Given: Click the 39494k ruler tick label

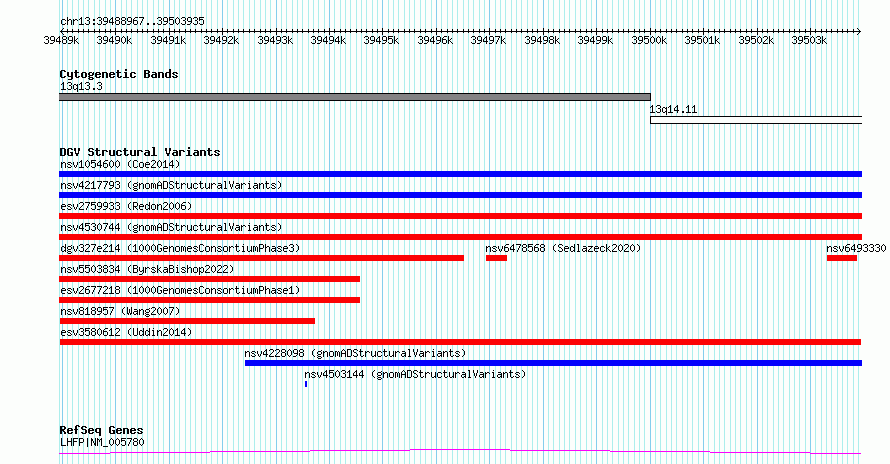Looking at the screenshot, I should [x=328, y=40].
